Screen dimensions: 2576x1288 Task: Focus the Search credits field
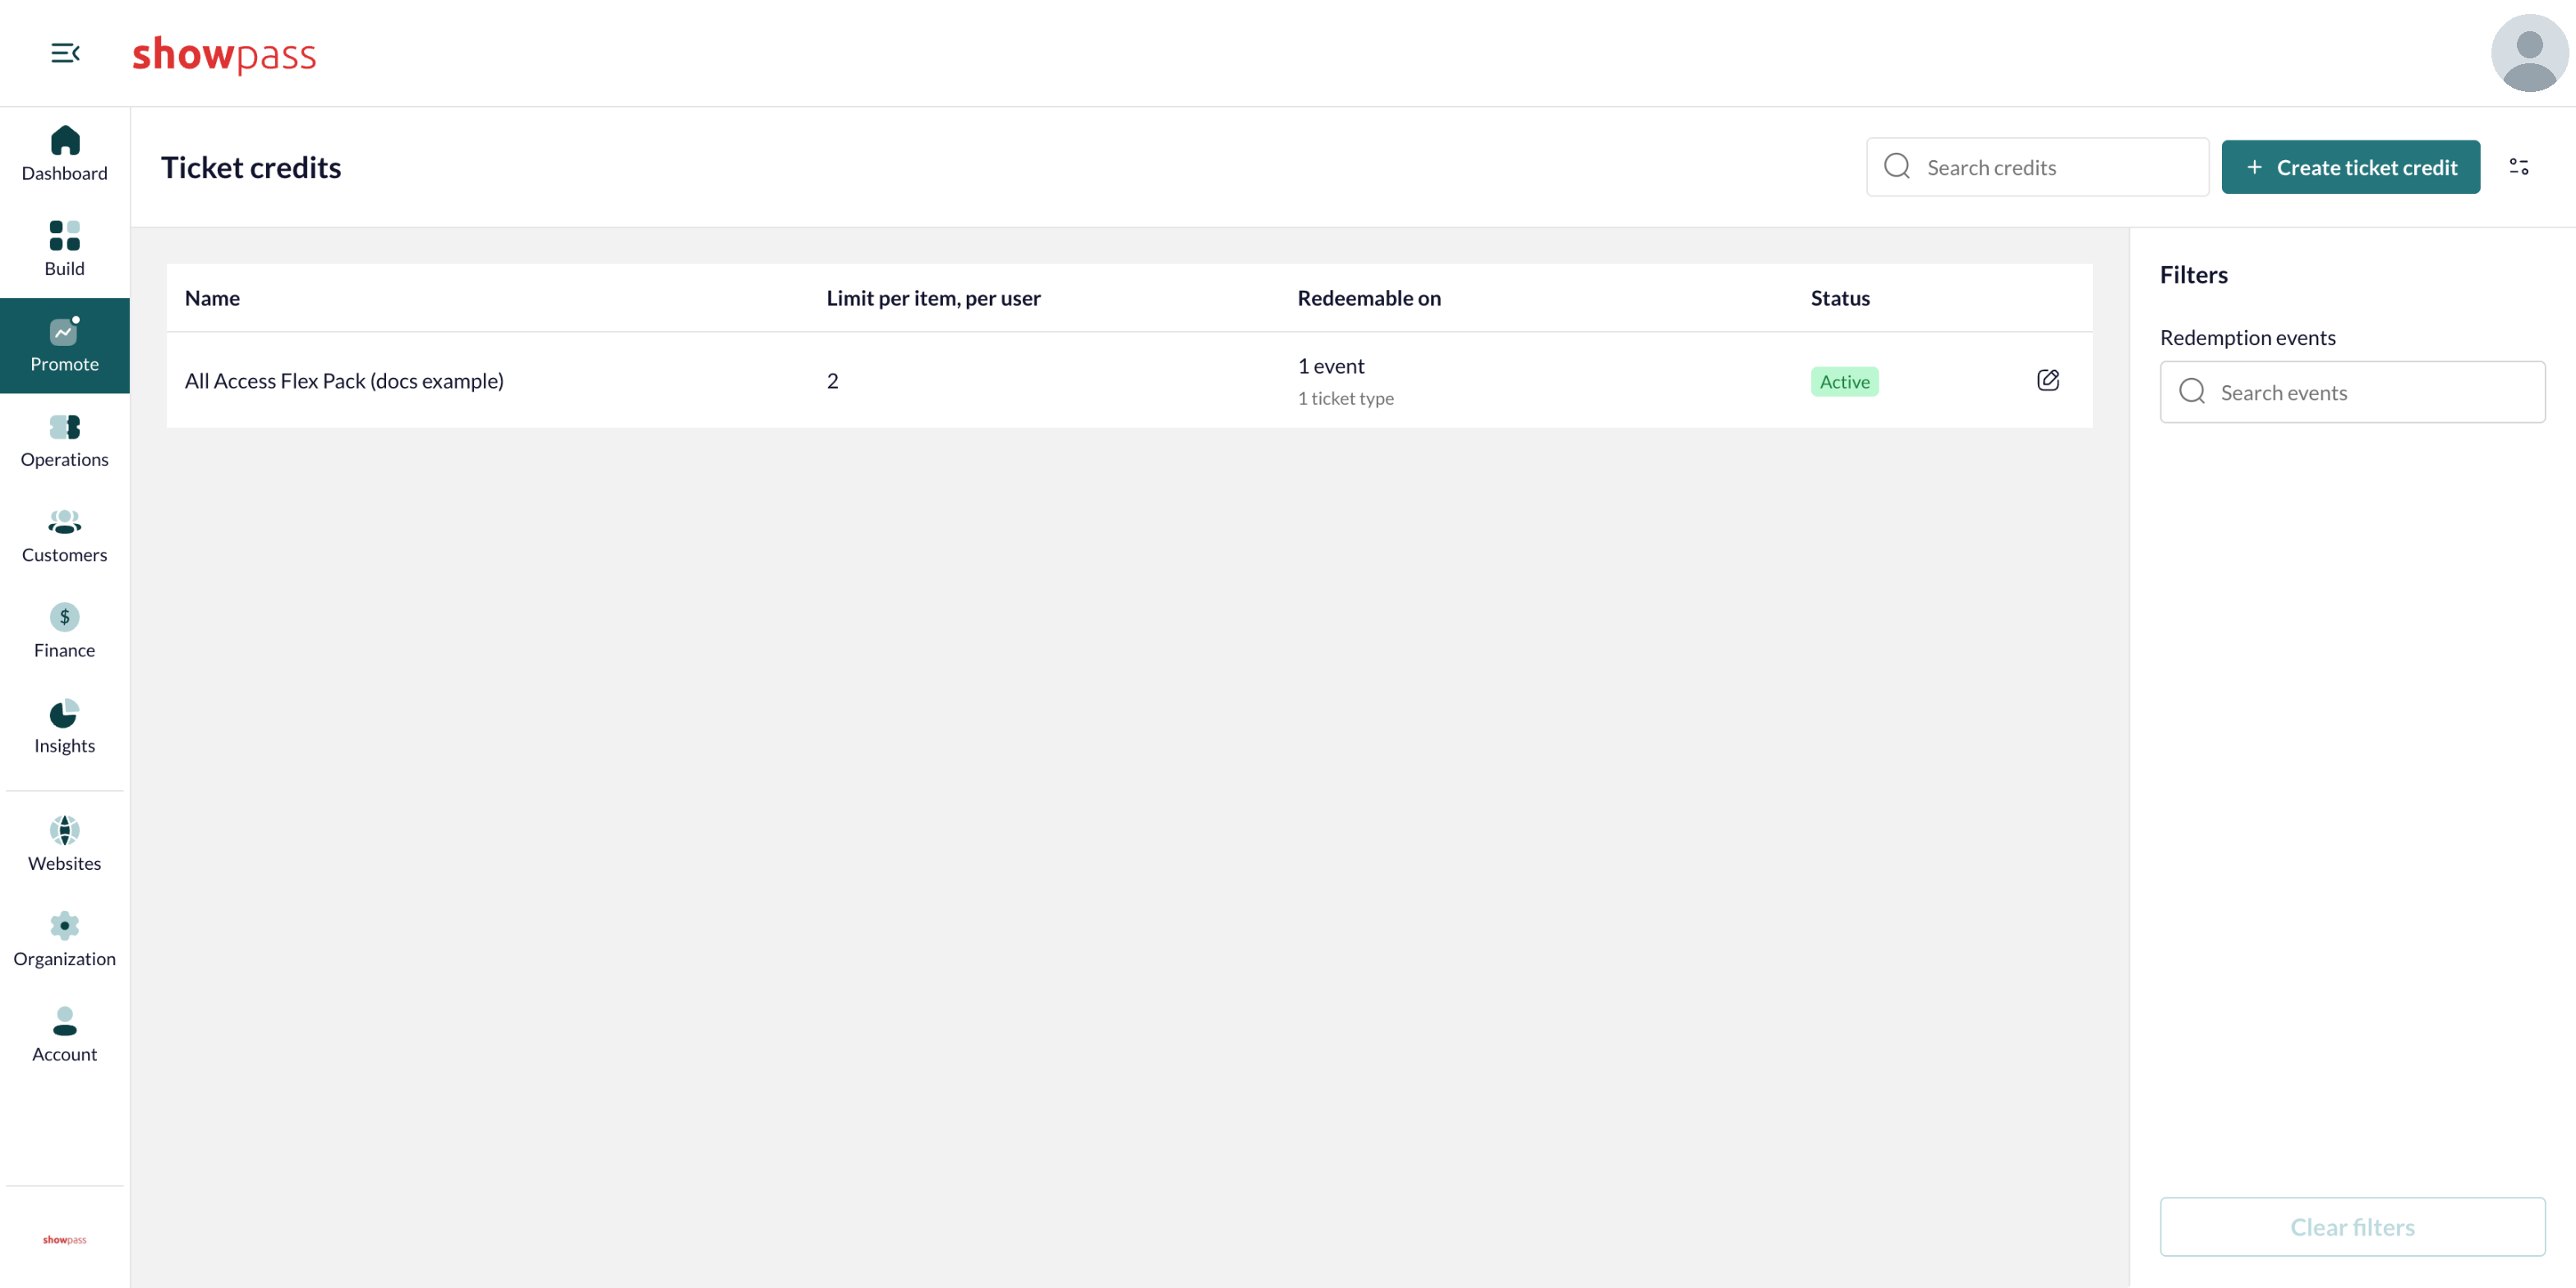[2037, 167]
